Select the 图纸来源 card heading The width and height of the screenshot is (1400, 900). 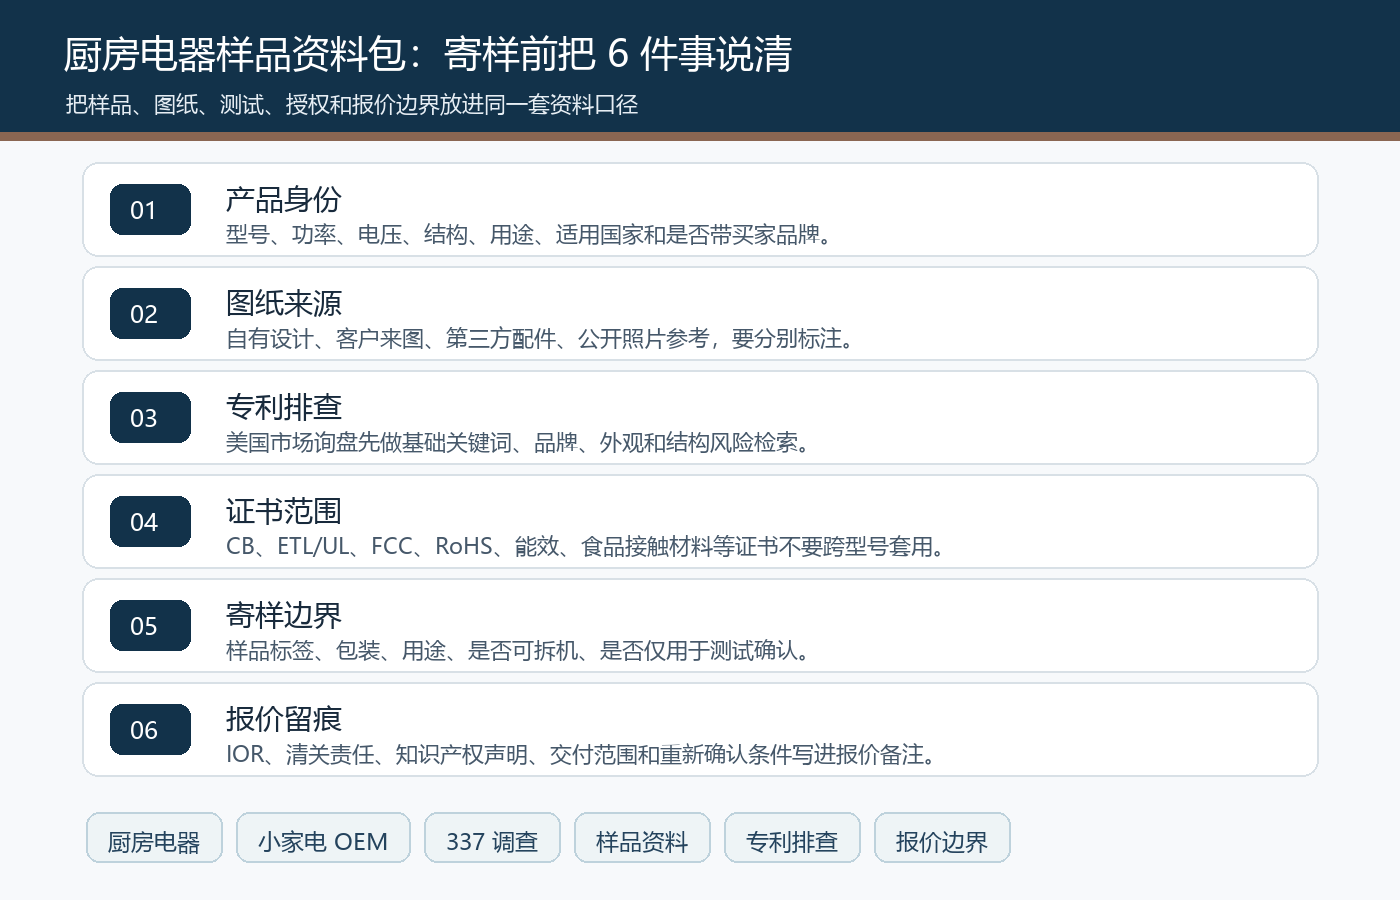tap(284, 304)
